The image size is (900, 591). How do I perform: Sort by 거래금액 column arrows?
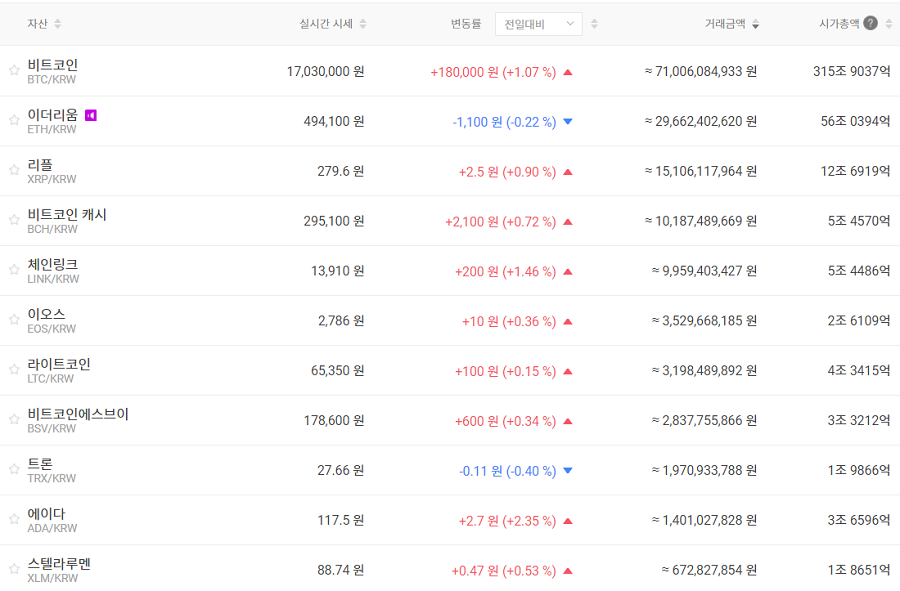pyautogui.click(x=755, y=24)
